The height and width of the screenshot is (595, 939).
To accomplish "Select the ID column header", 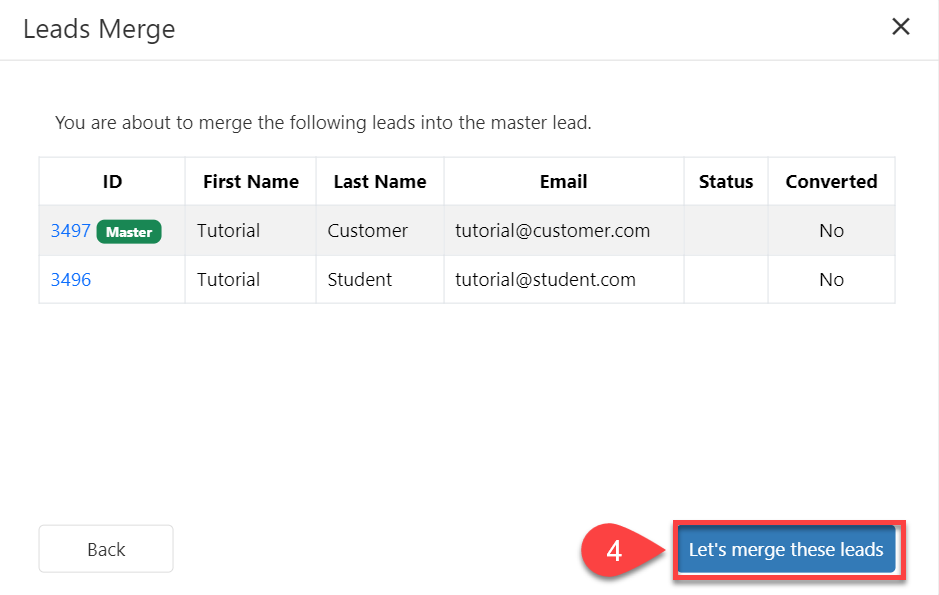I will pos(112,182).
